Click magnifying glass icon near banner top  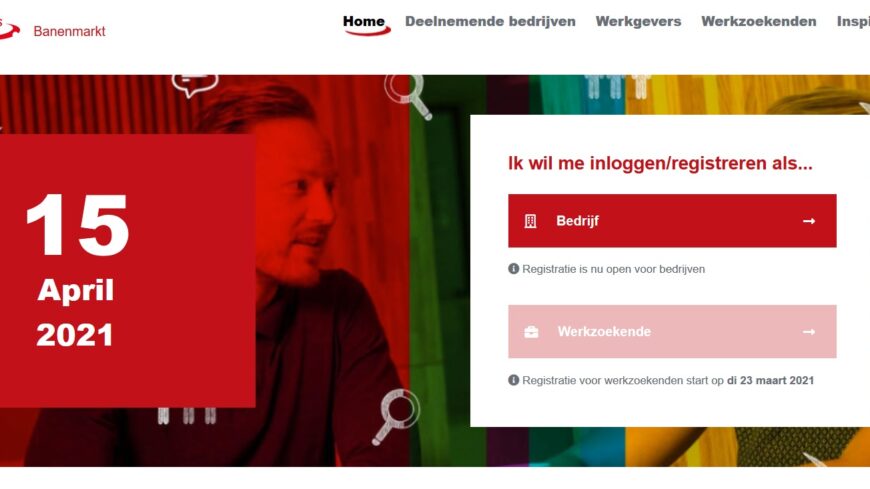point(408,94)
